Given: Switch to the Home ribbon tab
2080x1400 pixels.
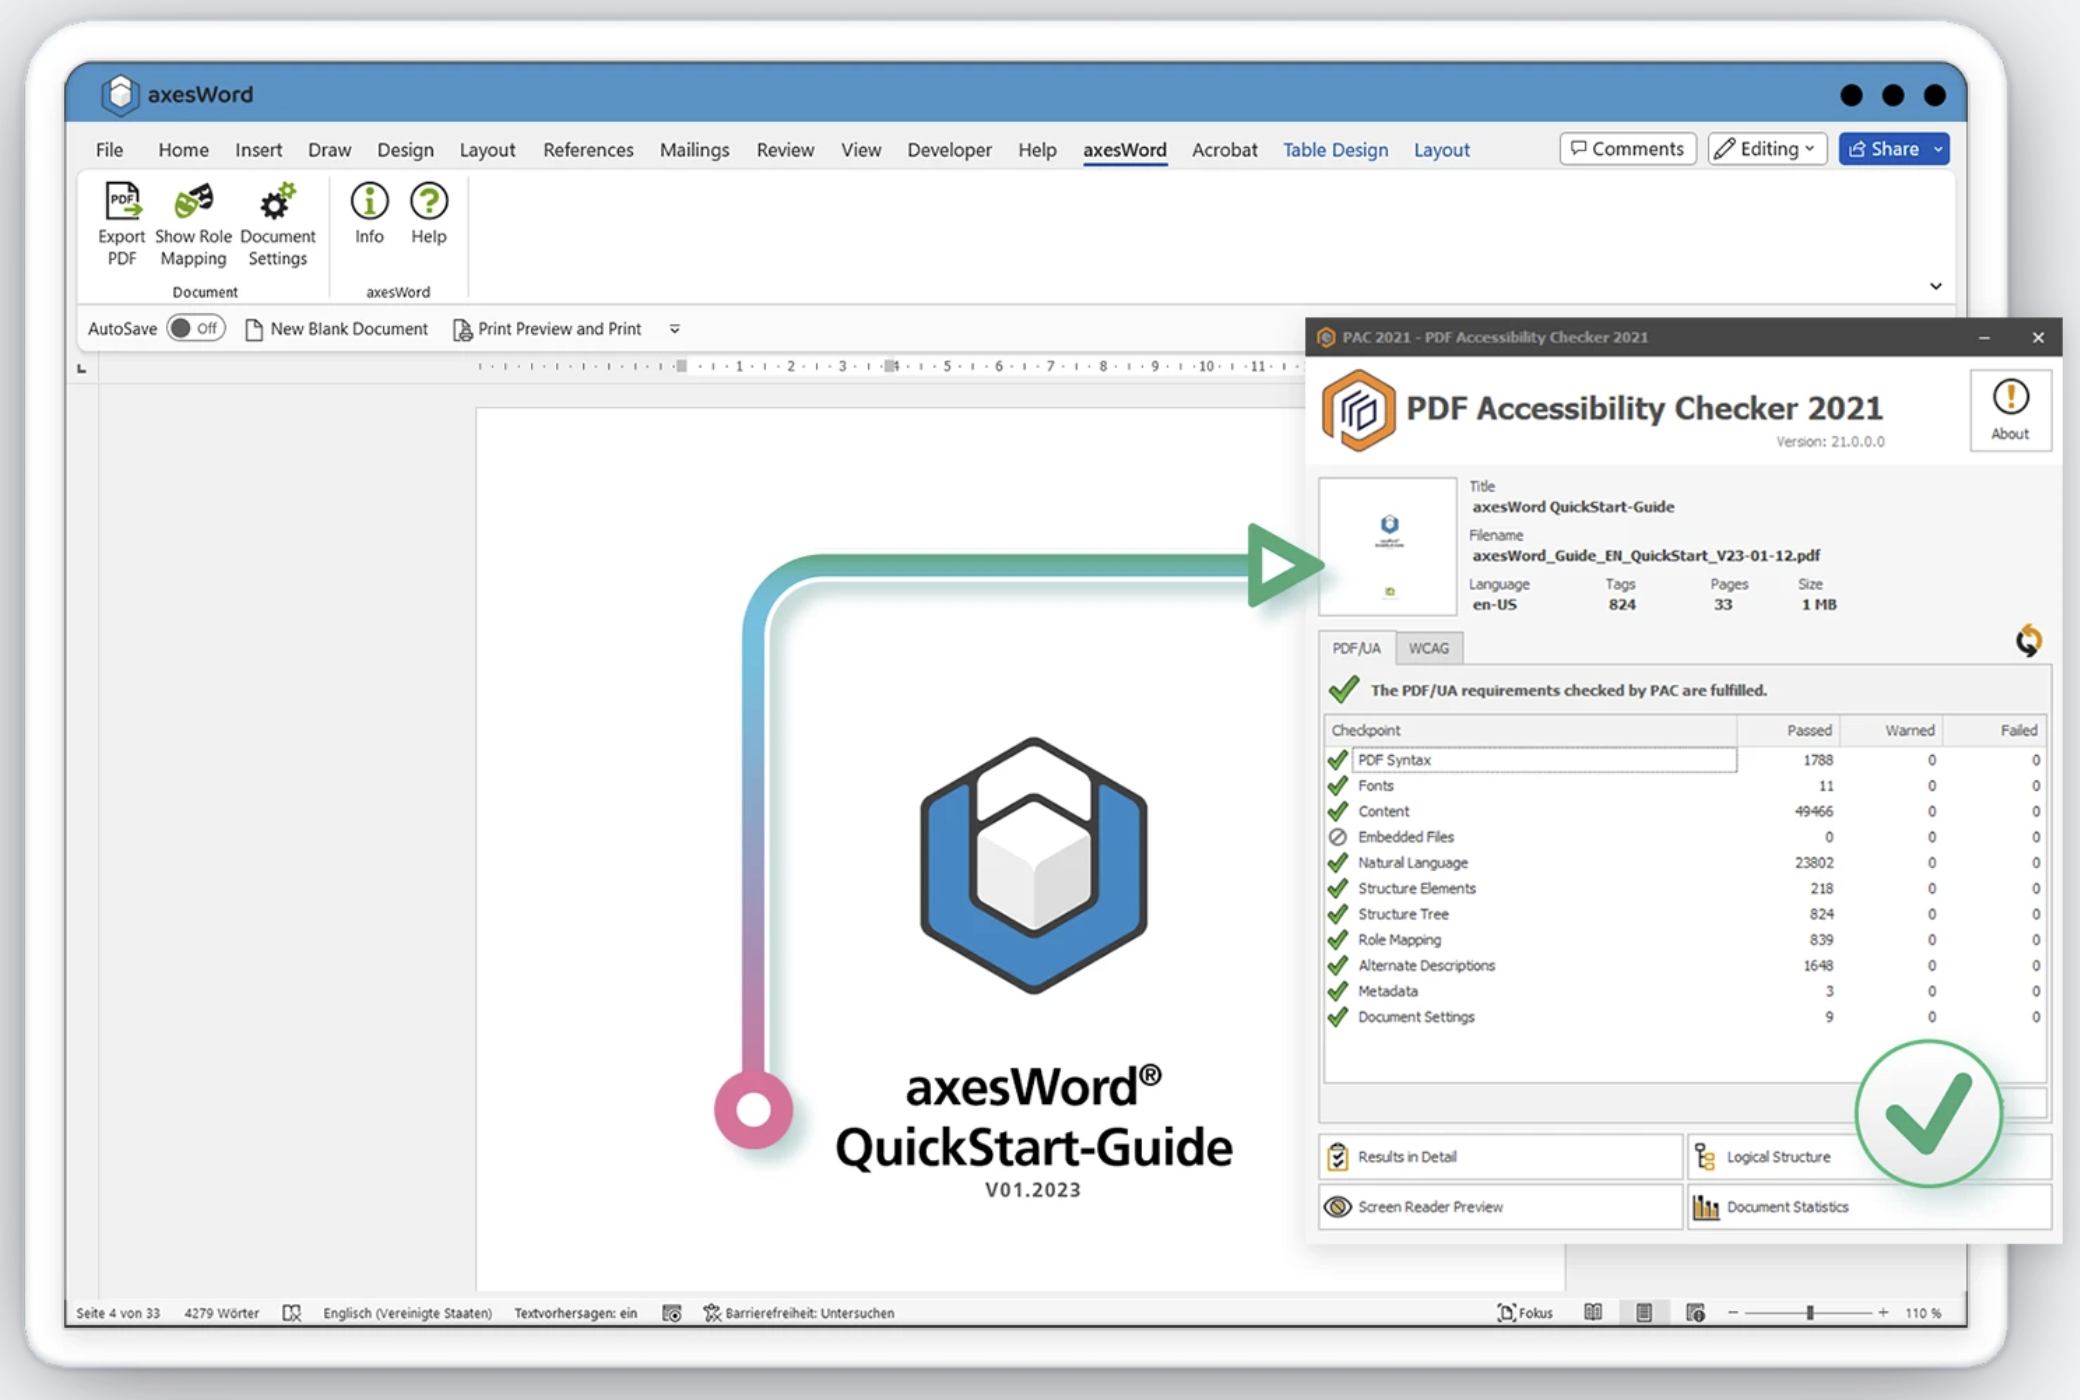Looking at the screenshot, I should click(x=183, y=149).
